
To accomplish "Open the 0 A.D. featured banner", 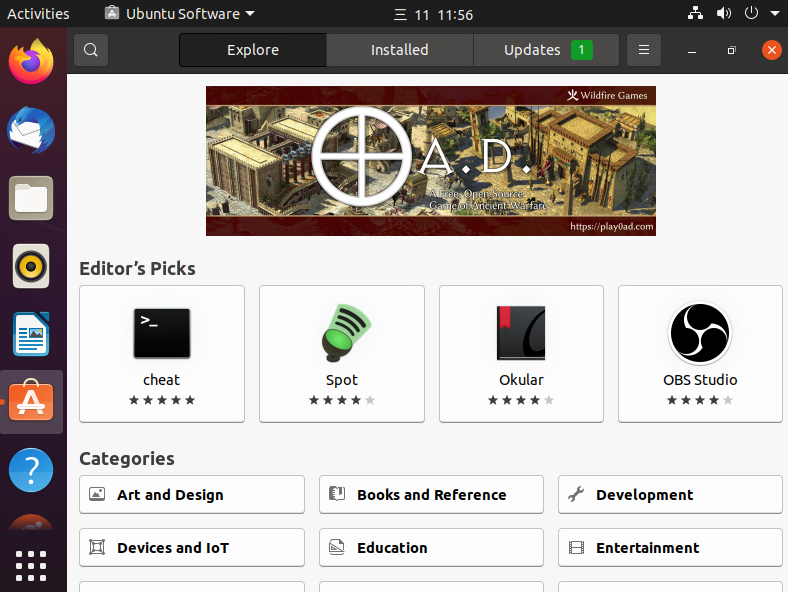I will coord(431,161).
